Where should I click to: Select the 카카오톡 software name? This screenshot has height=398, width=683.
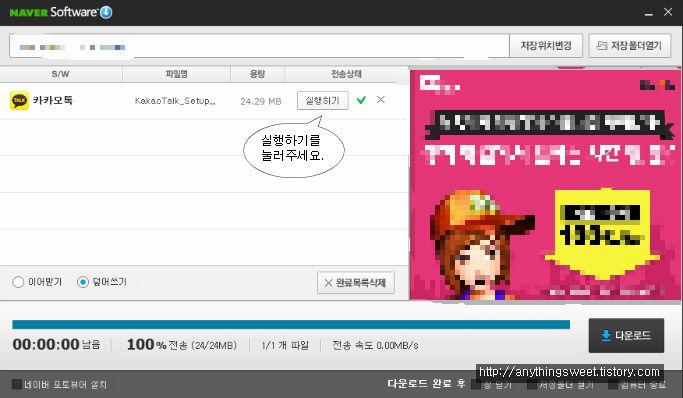click(x=53, y=100)
